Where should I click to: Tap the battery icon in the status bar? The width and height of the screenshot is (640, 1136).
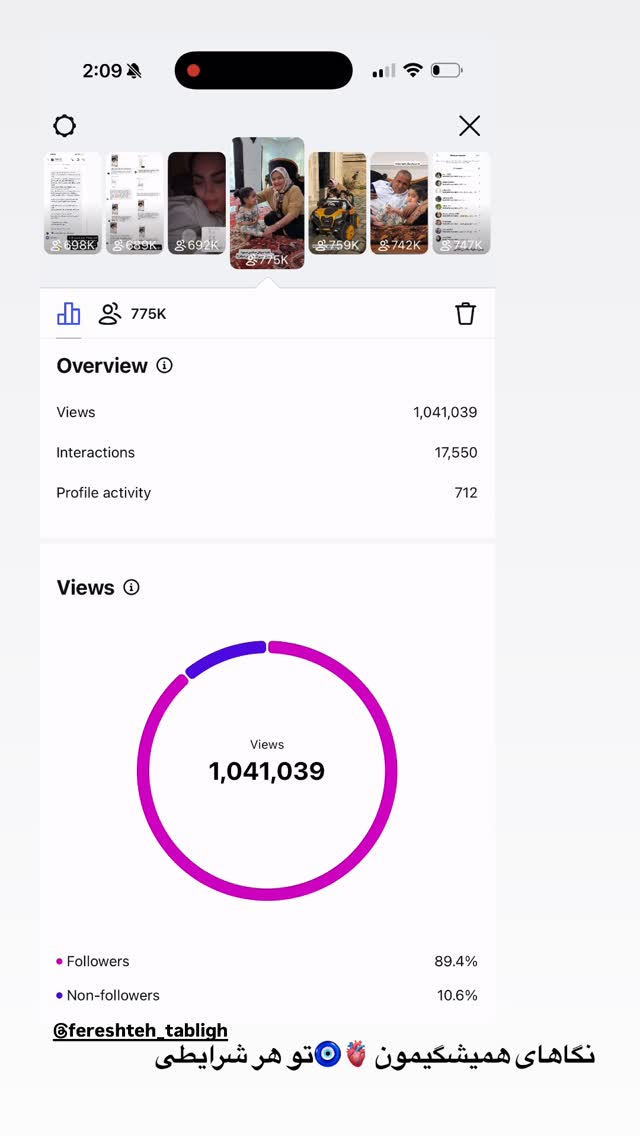[x=446, y=70]
